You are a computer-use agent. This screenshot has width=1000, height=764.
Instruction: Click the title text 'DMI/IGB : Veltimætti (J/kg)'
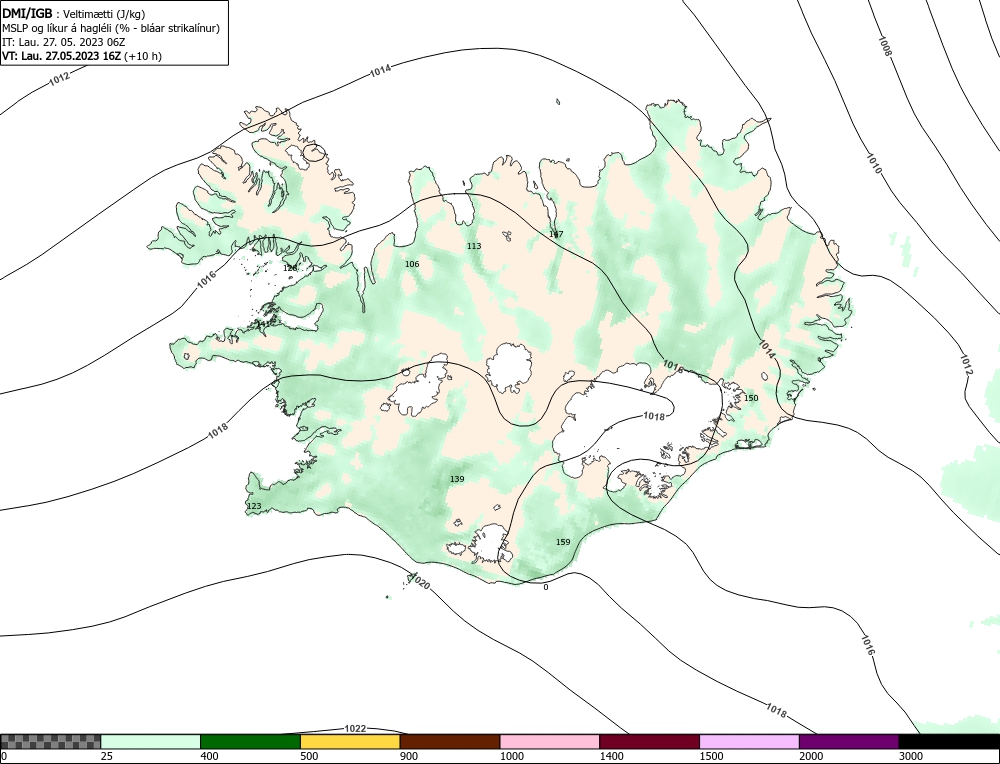click(x=73, y=14)
